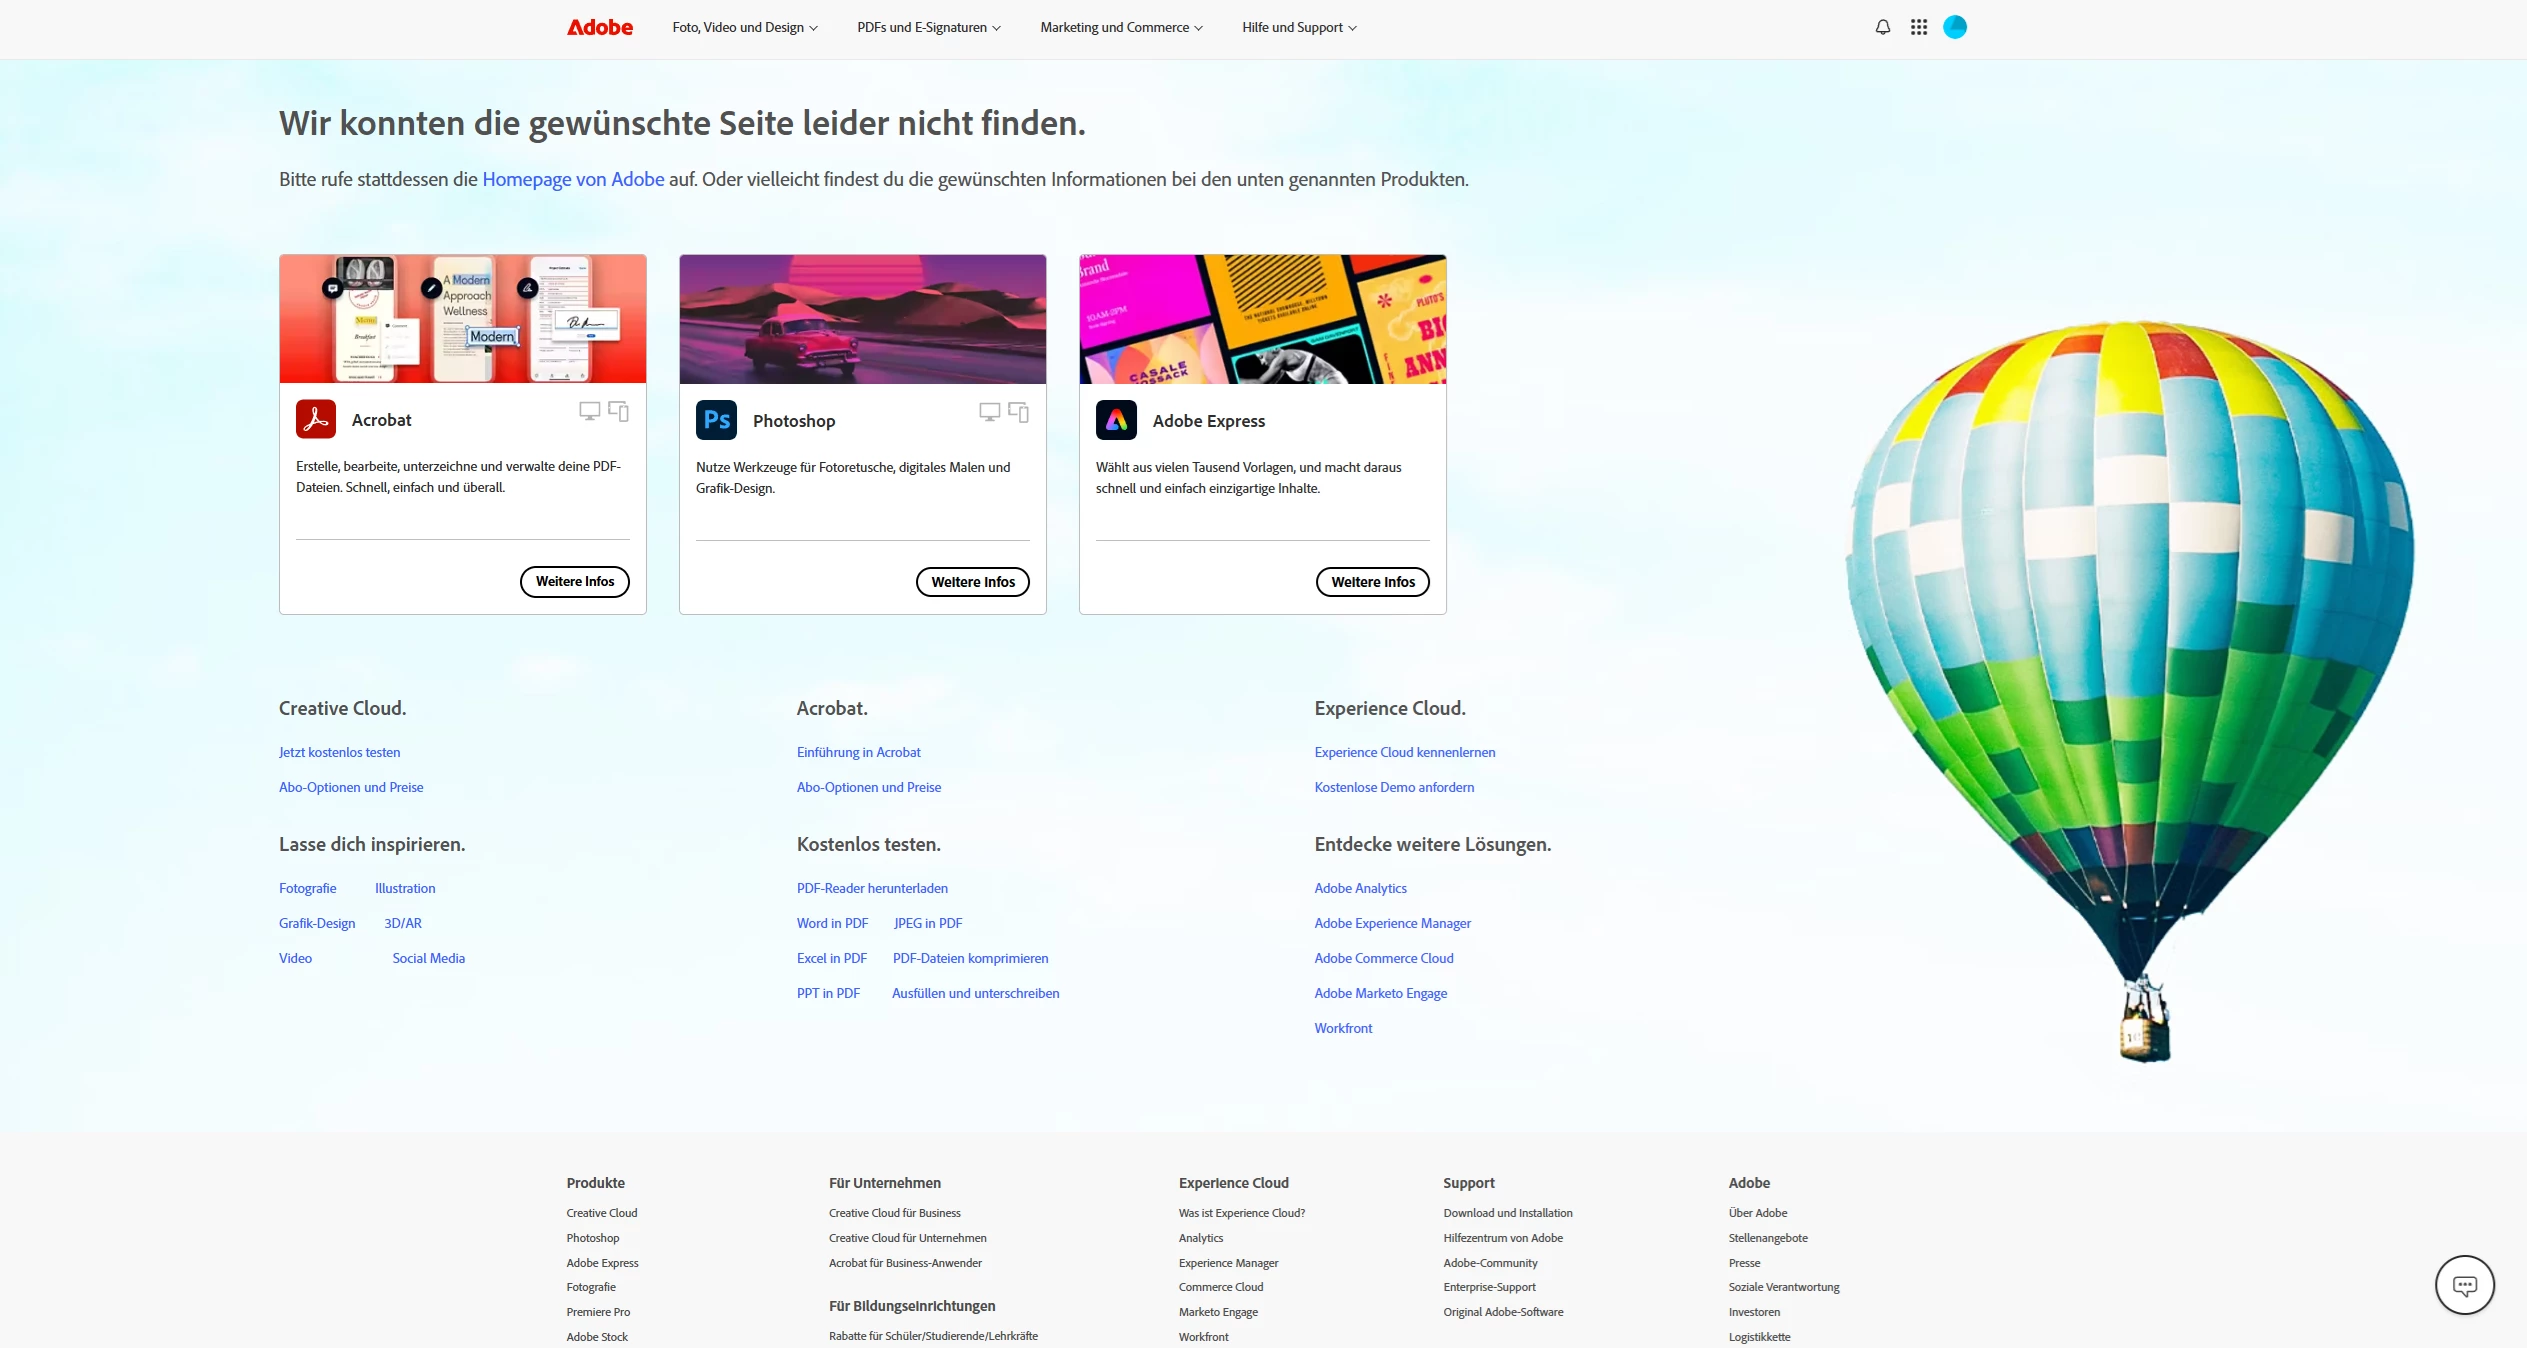Click the Photoshop card banner image
The width and height of the screenshot is (2527, 1348).
click(x=862, y=319)
